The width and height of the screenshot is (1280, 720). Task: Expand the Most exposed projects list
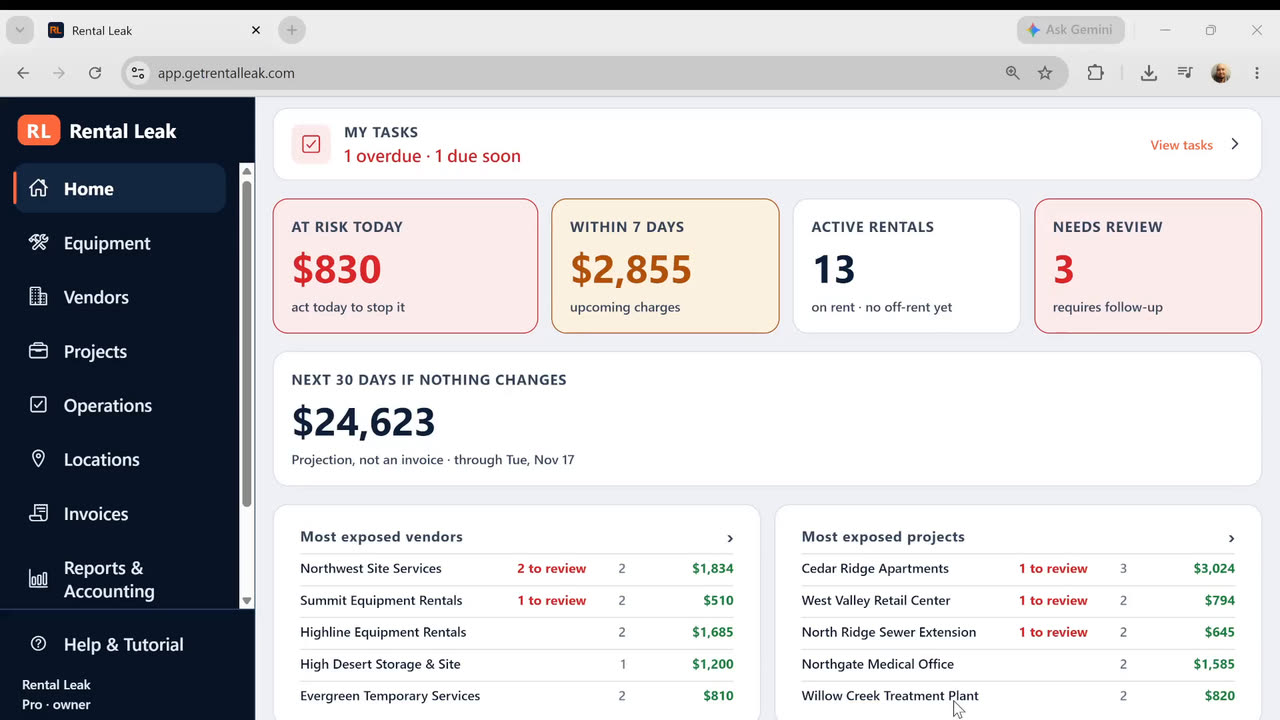click(x=1231, y=538)
